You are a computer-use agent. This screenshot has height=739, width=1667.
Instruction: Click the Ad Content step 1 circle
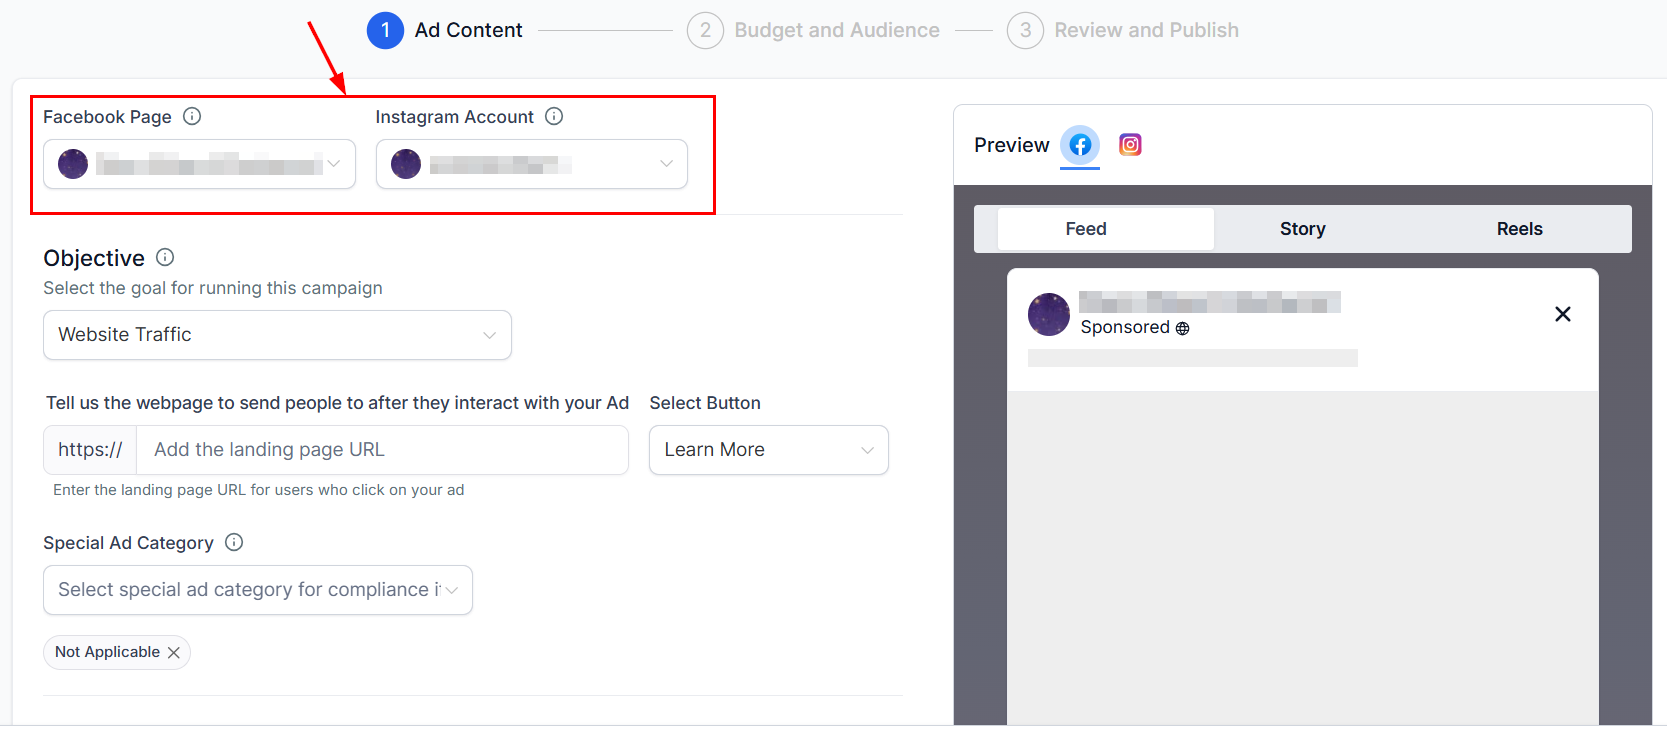tap(385, 31)
